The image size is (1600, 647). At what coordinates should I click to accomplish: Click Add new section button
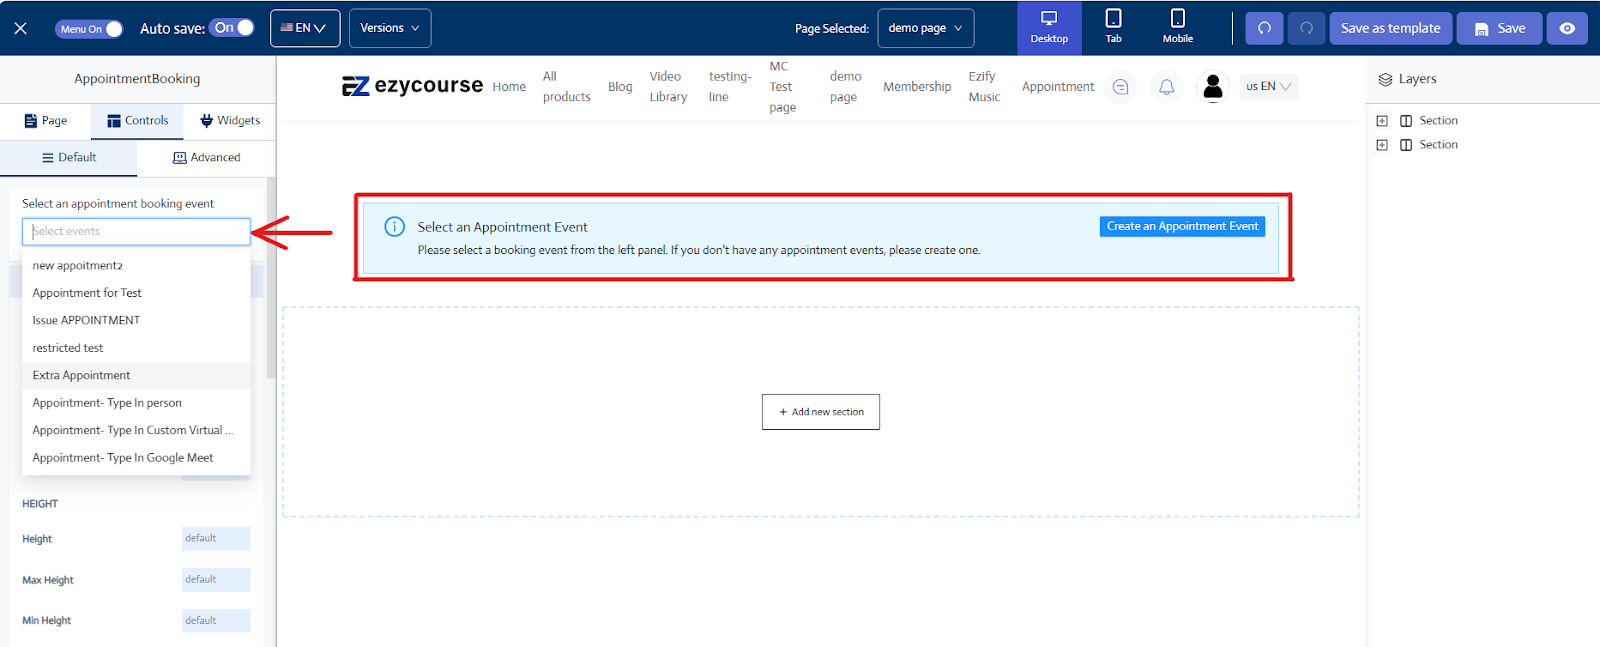coord(821,412)
